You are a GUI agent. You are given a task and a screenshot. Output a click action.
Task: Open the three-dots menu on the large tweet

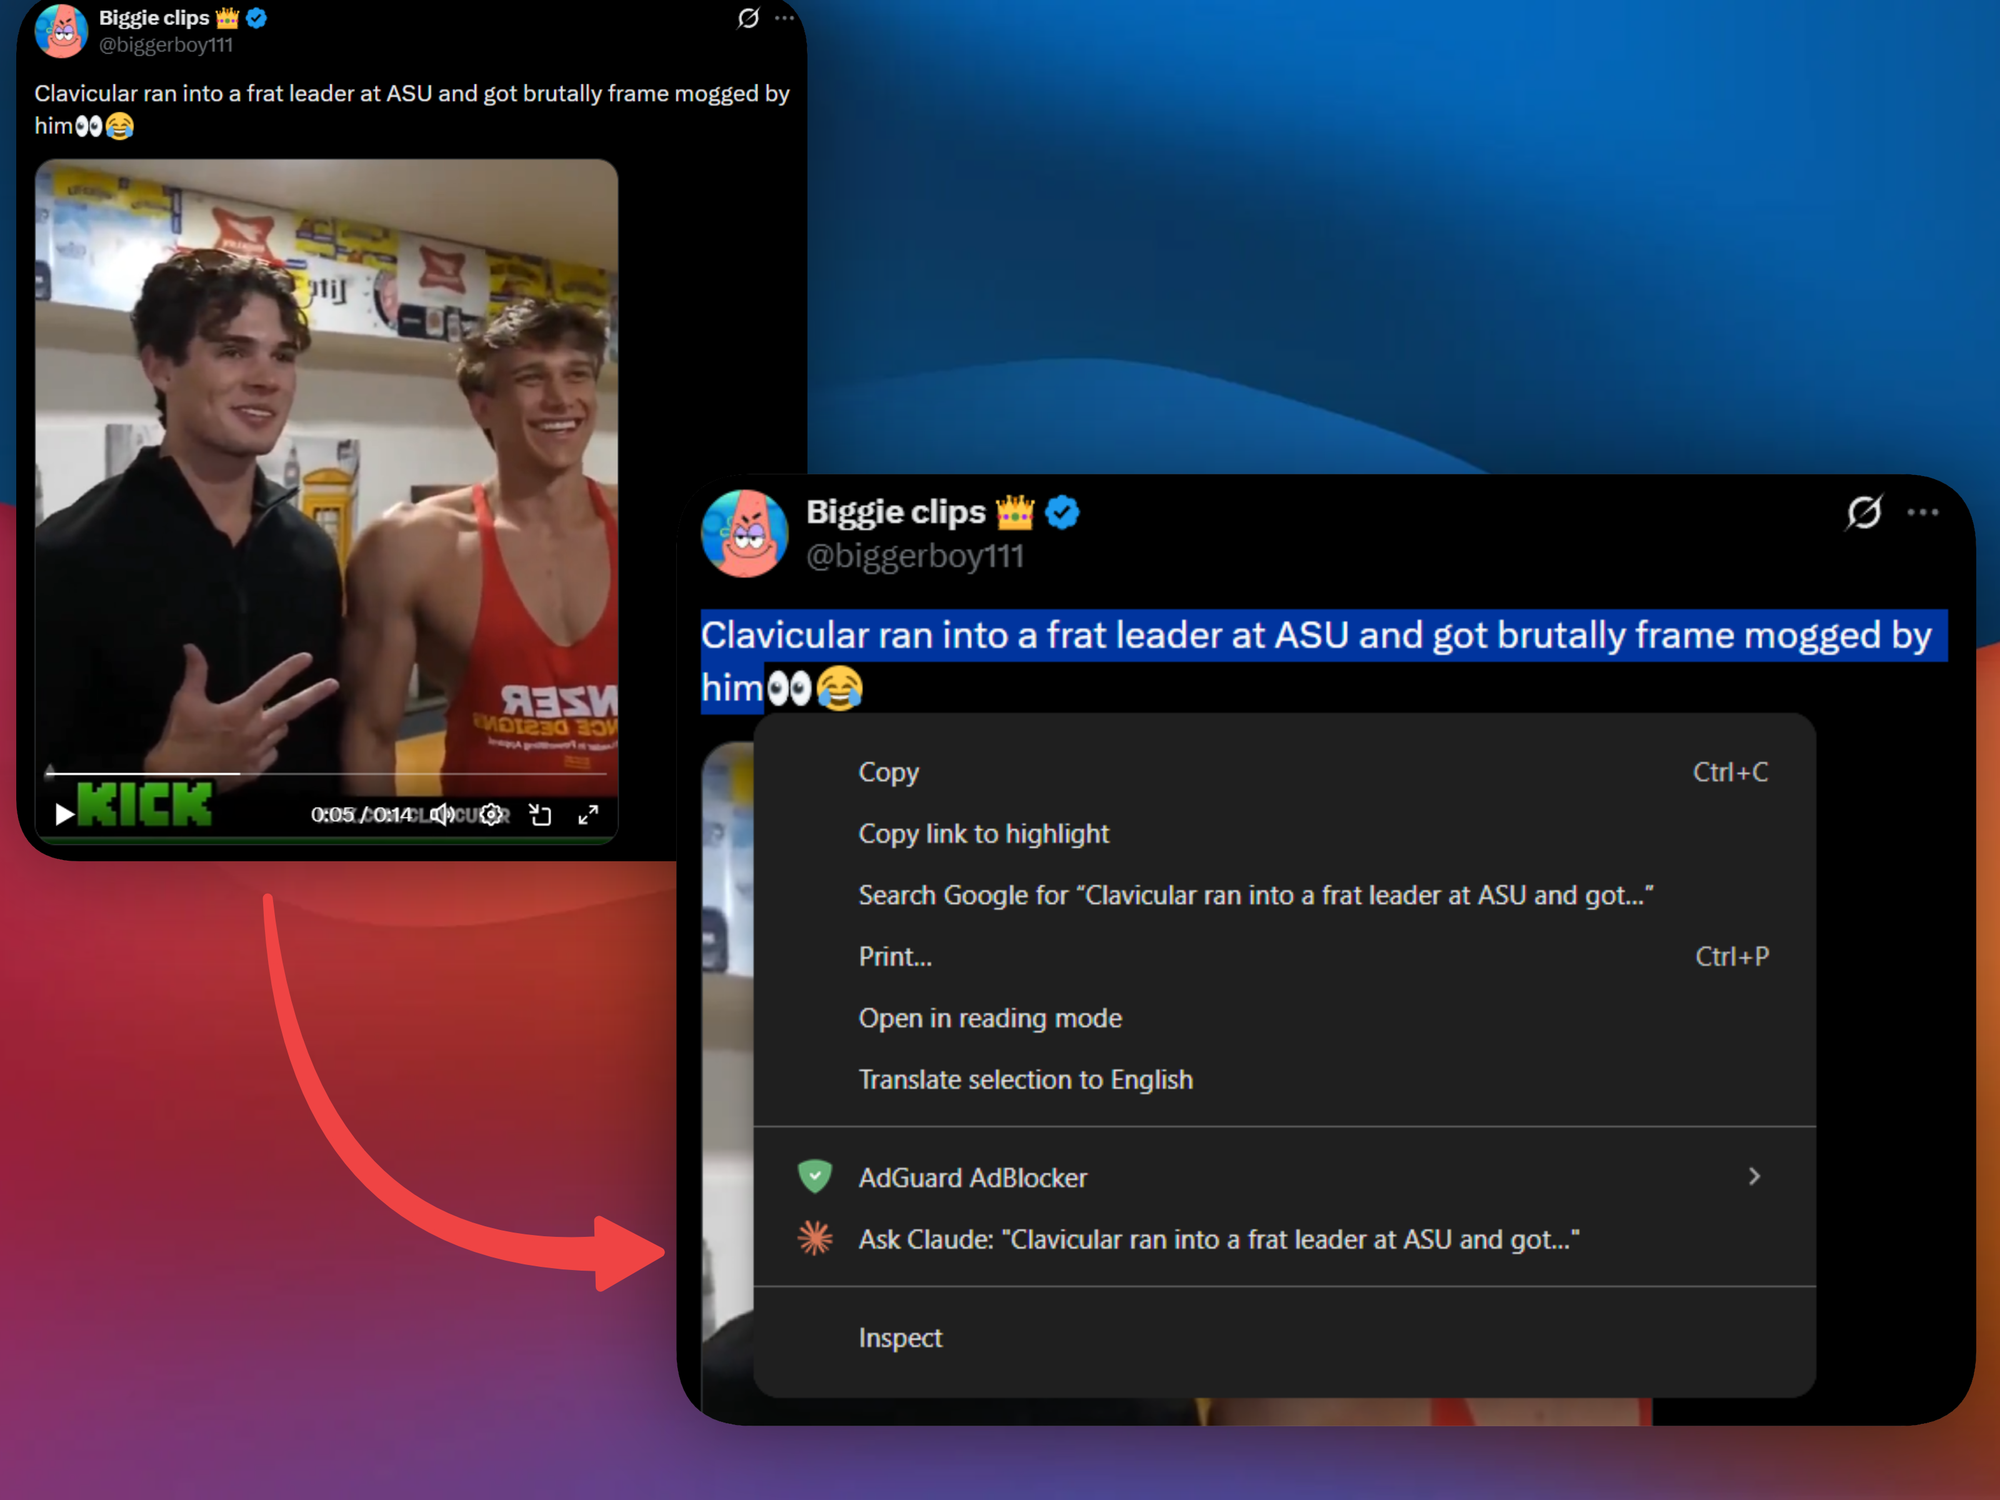(1922, 512)
